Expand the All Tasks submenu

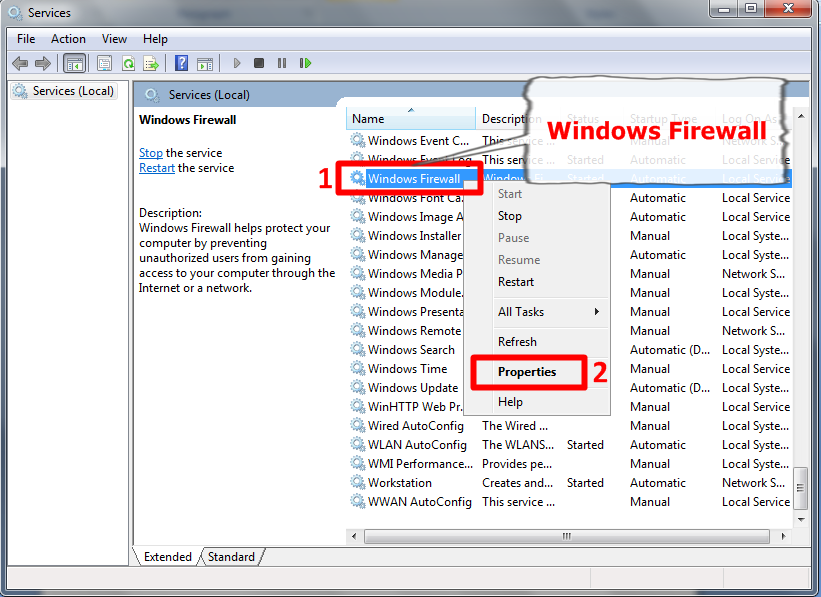click(549, 312)
